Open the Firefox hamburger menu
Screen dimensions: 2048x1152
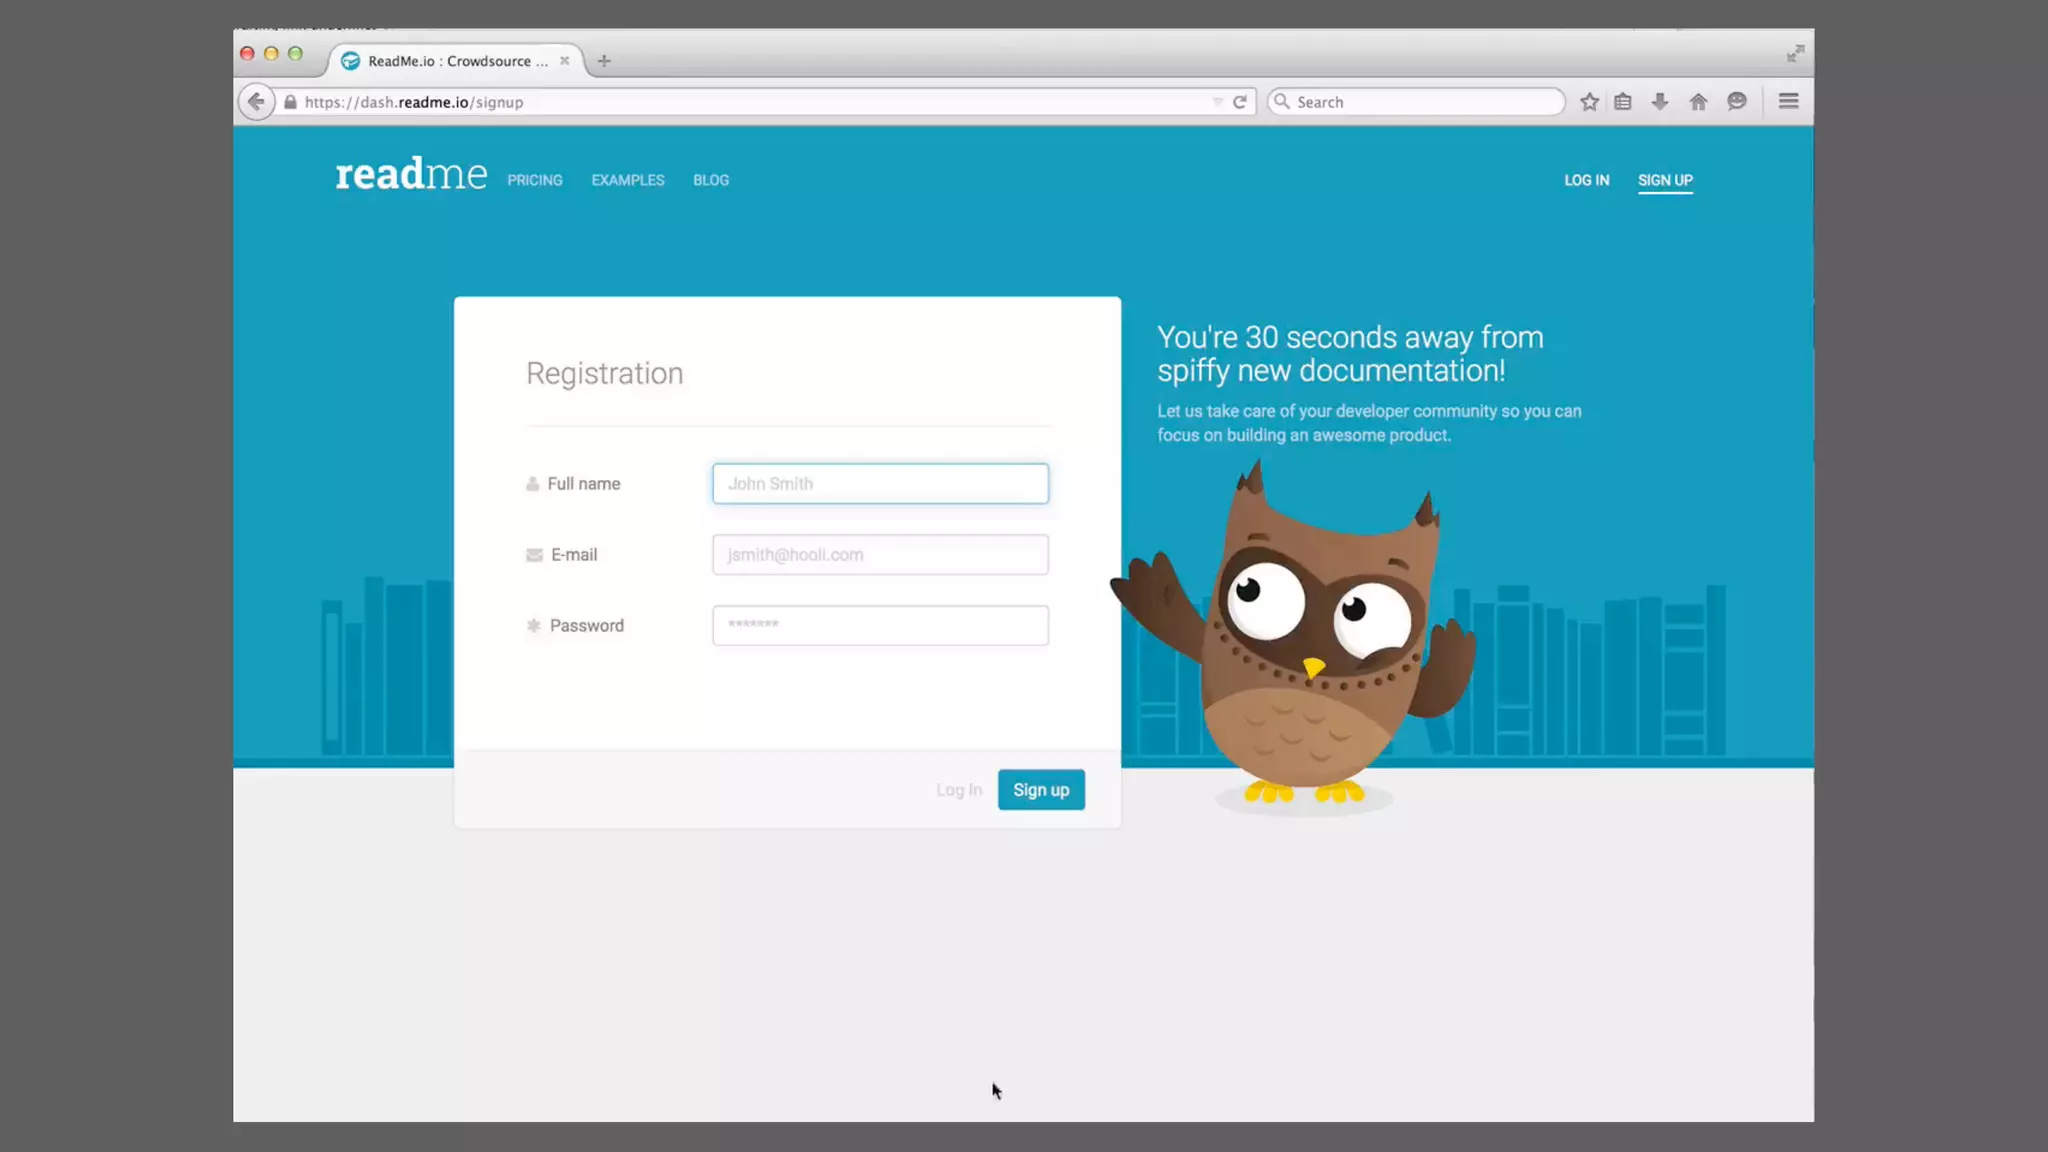[1789, 102]
